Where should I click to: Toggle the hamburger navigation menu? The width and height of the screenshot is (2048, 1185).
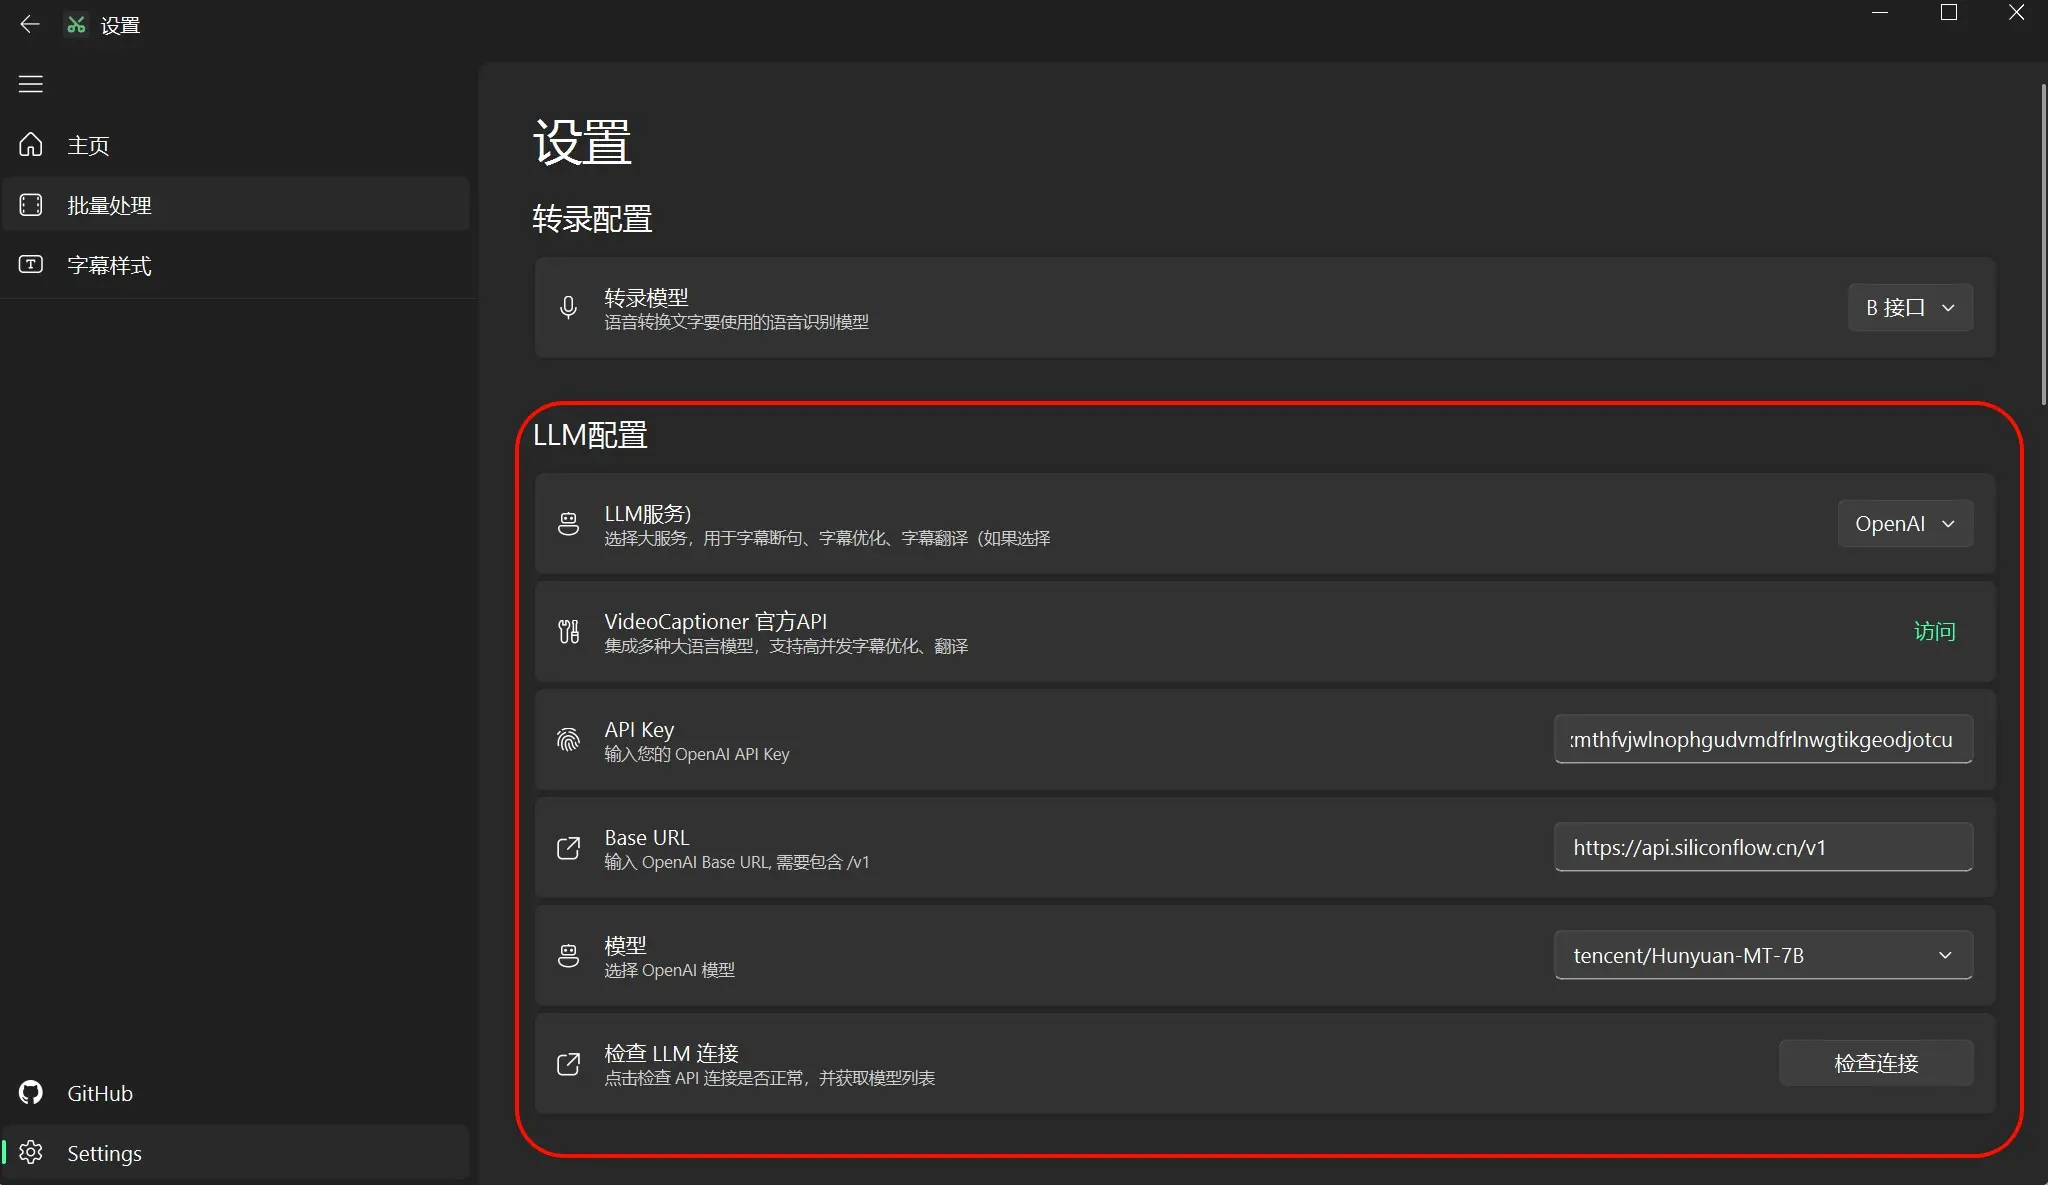[30, 84]
